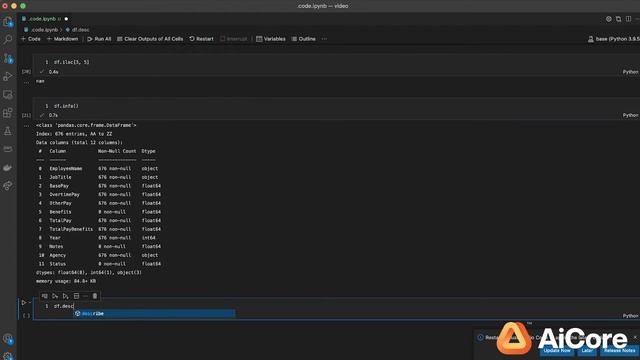This screenshot has width=640, height=360.
Task: Change language mode of df.desc cell
Action: coord(630,316)
